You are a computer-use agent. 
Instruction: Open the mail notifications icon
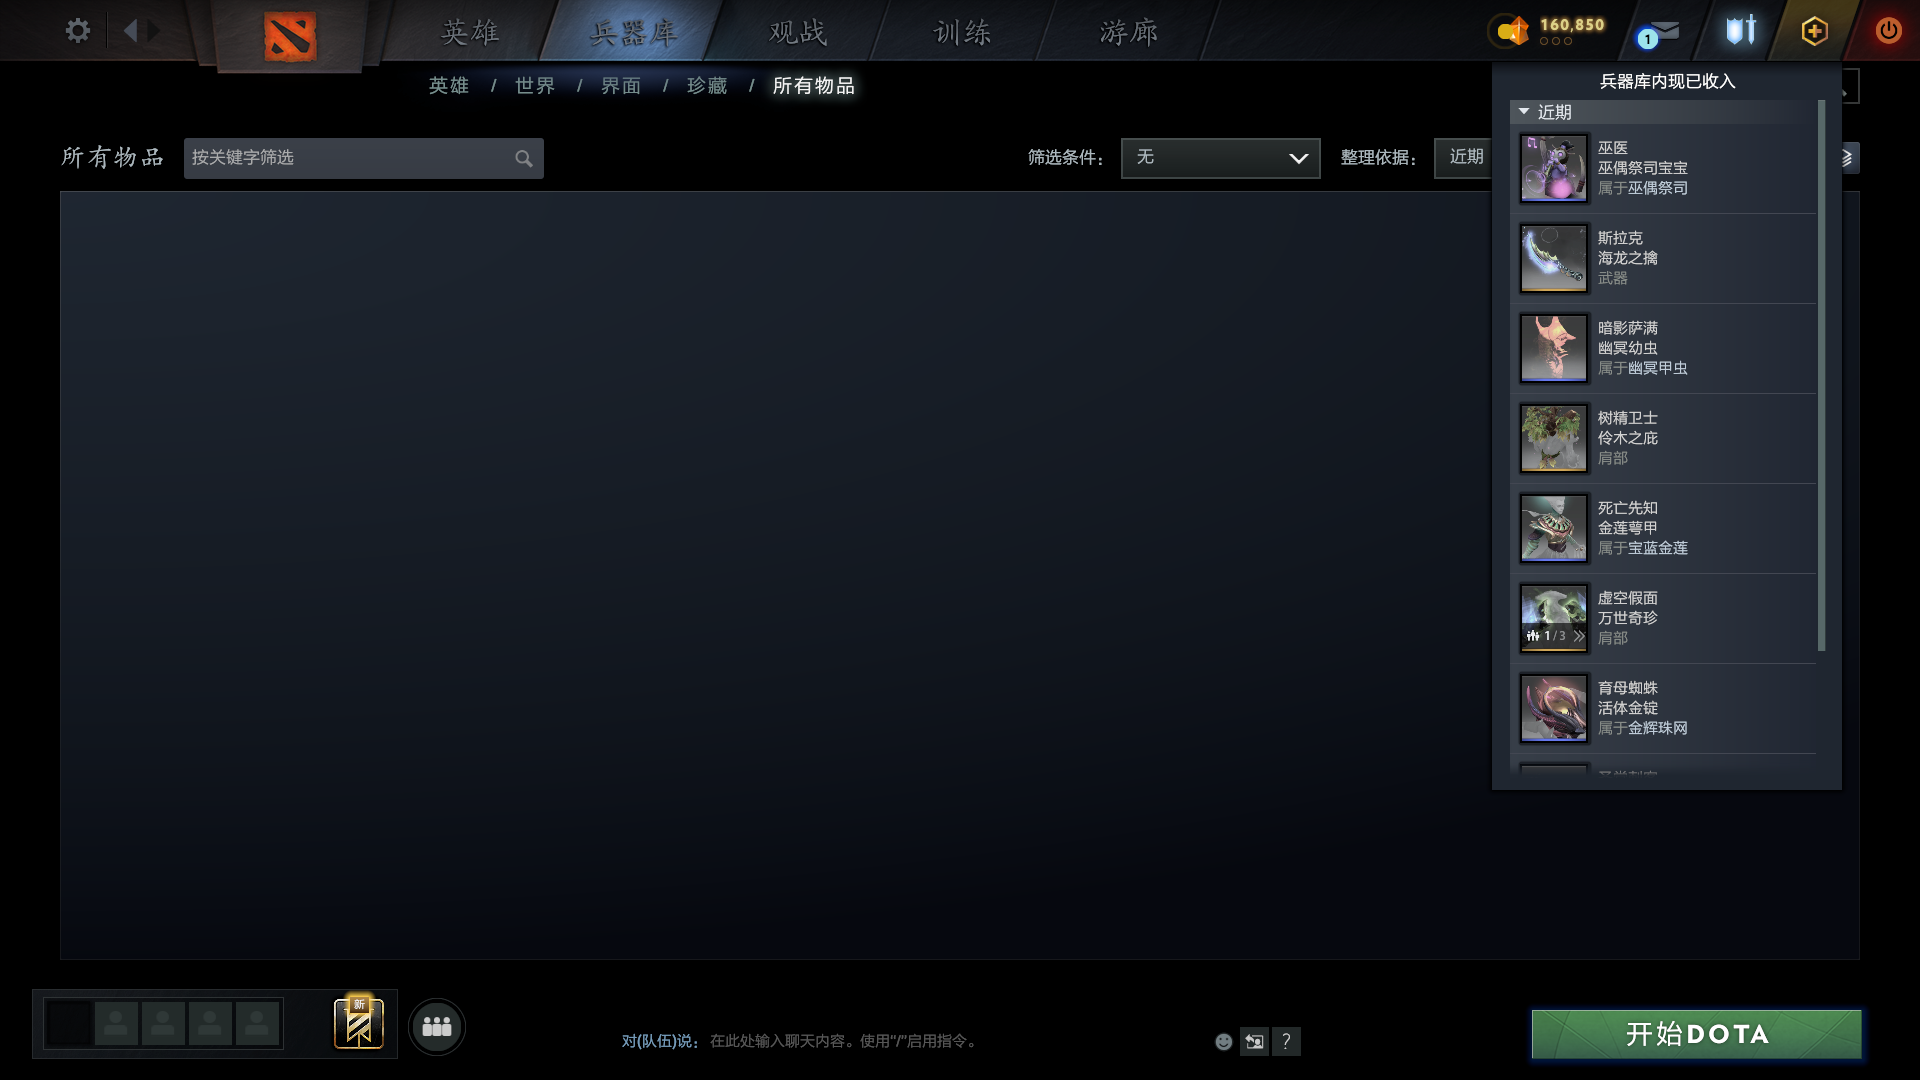point(1659,33)
